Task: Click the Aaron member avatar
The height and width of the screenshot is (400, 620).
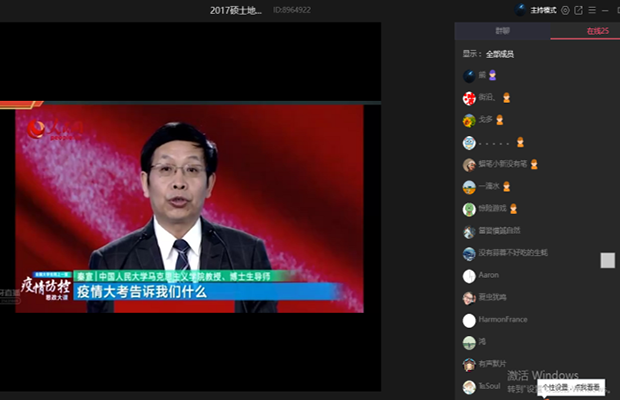Action: click(469, 275)
